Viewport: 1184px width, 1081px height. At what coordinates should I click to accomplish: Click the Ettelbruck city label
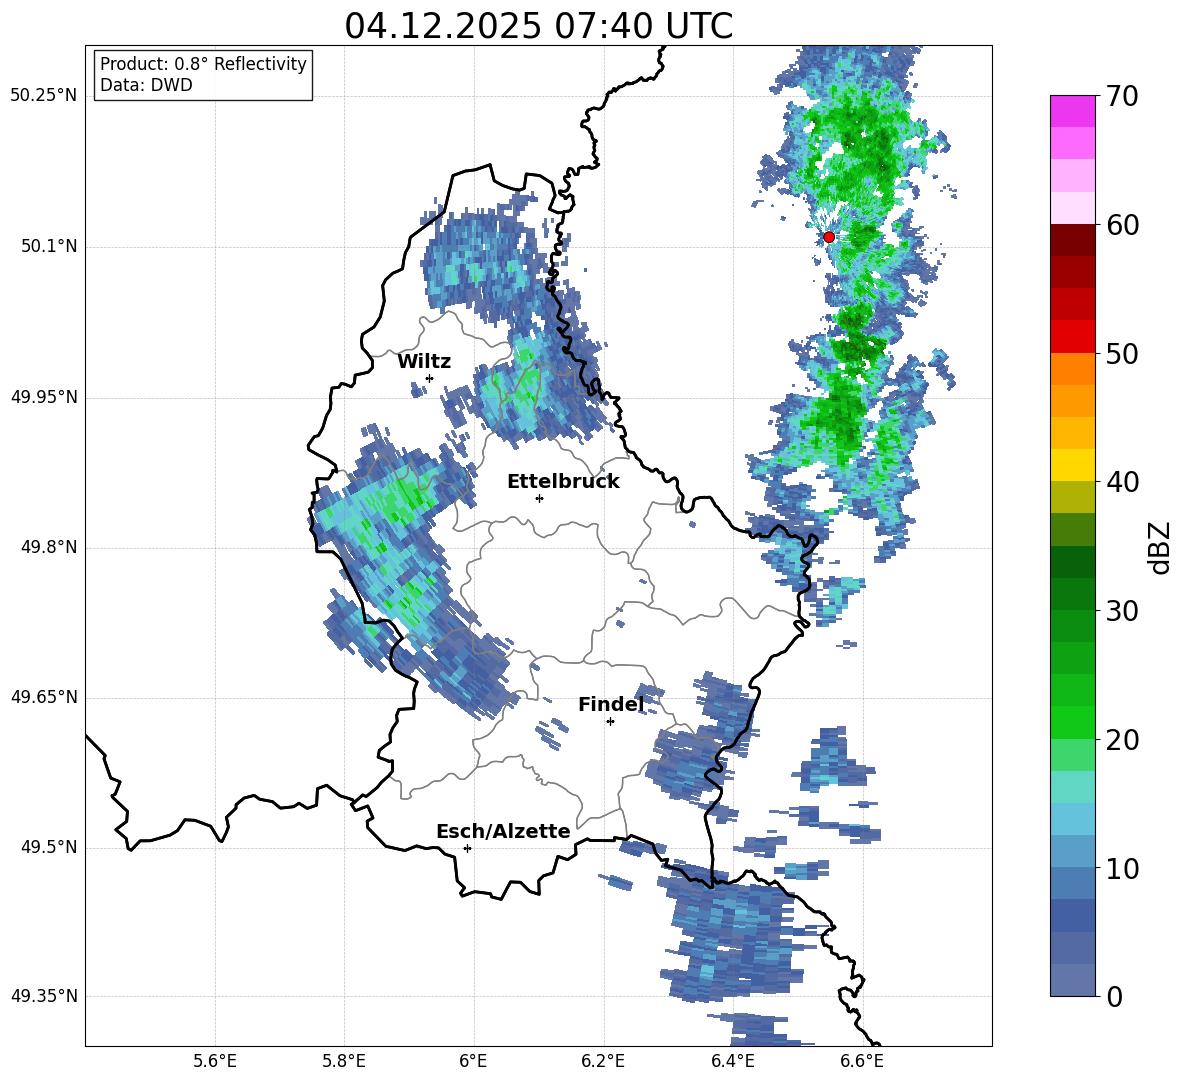[563, 482]
